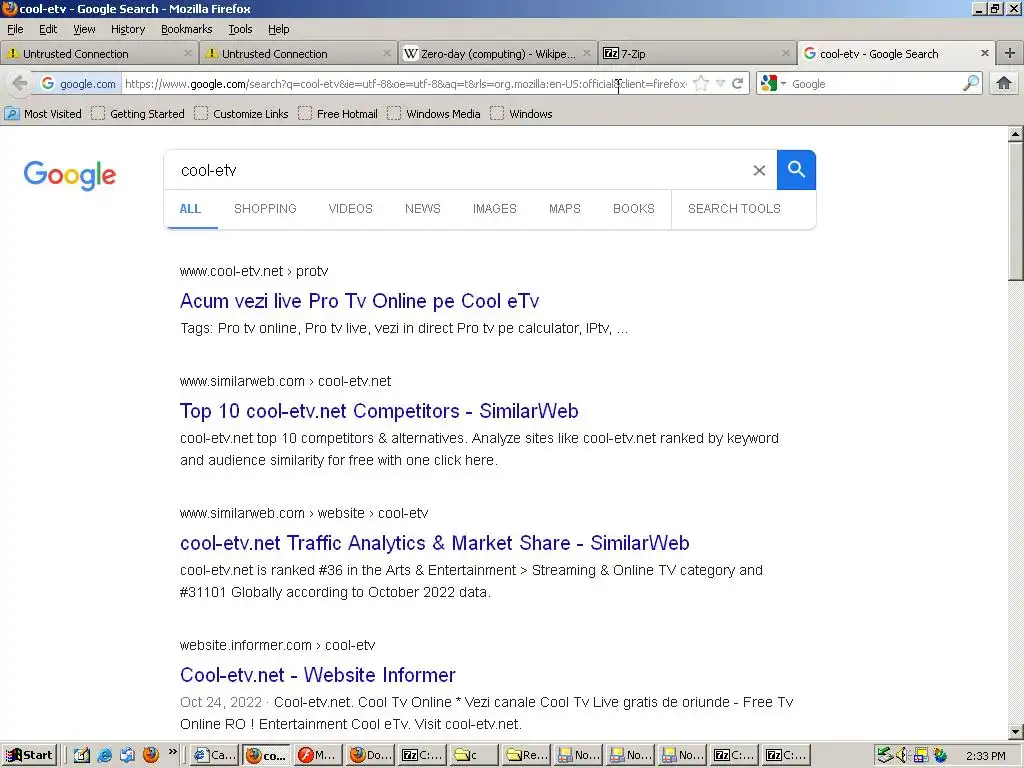
Task: Click the search bar magnifier icon
Action: [x=971, y=83]
